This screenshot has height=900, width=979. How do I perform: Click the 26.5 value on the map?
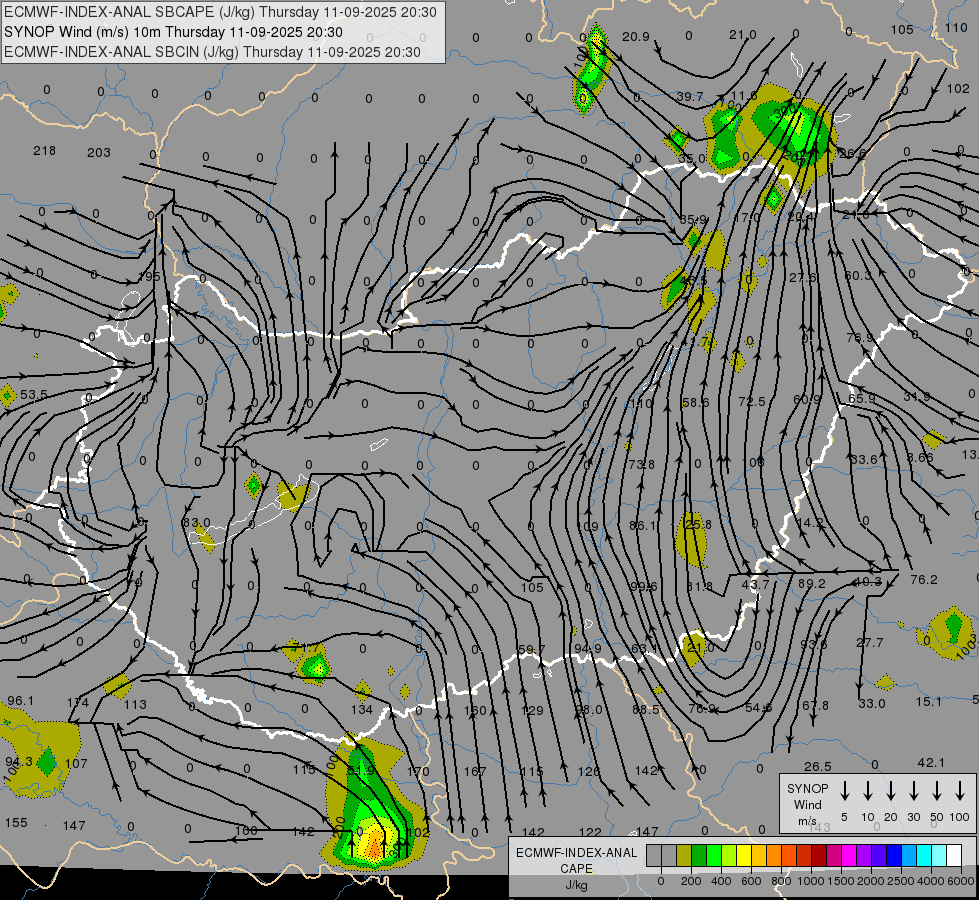point(818,766)
